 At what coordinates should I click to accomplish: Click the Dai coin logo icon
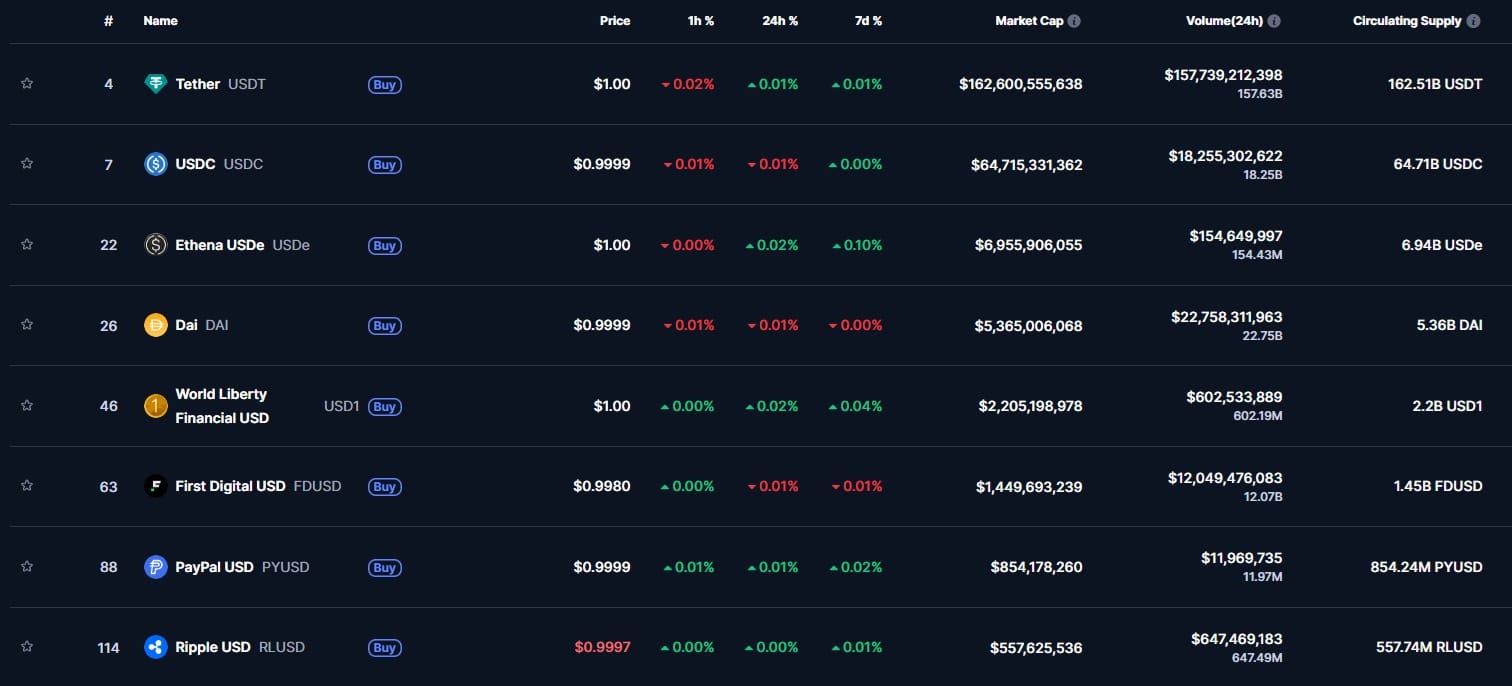[x=155, y=325]
